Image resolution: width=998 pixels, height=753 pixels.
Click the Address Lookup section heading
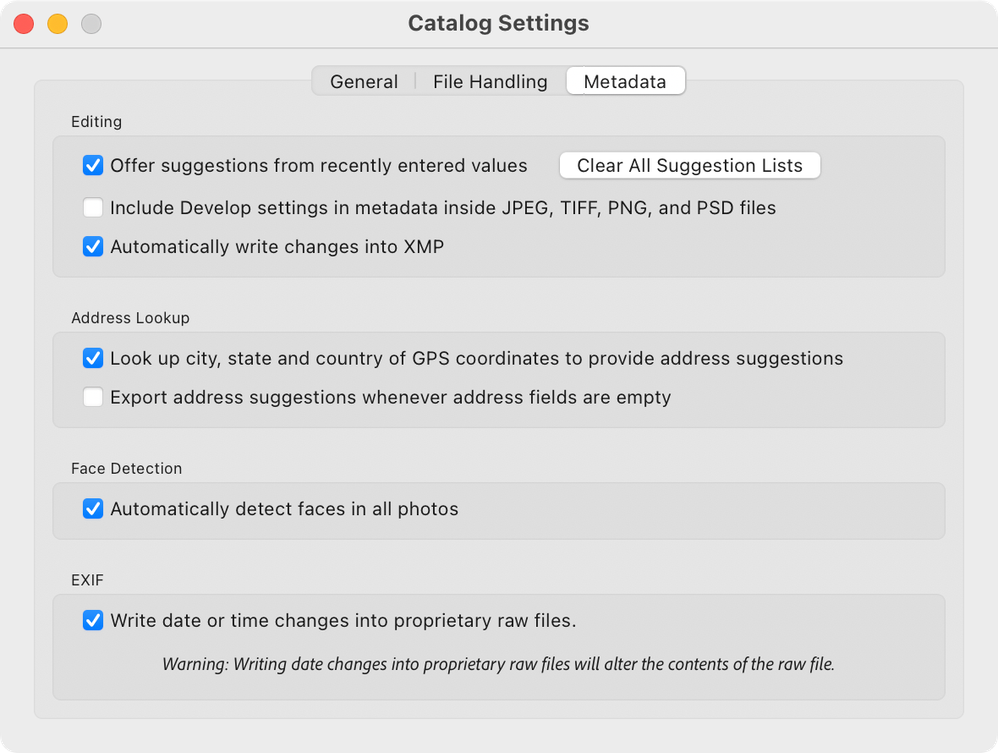point(130,318)
